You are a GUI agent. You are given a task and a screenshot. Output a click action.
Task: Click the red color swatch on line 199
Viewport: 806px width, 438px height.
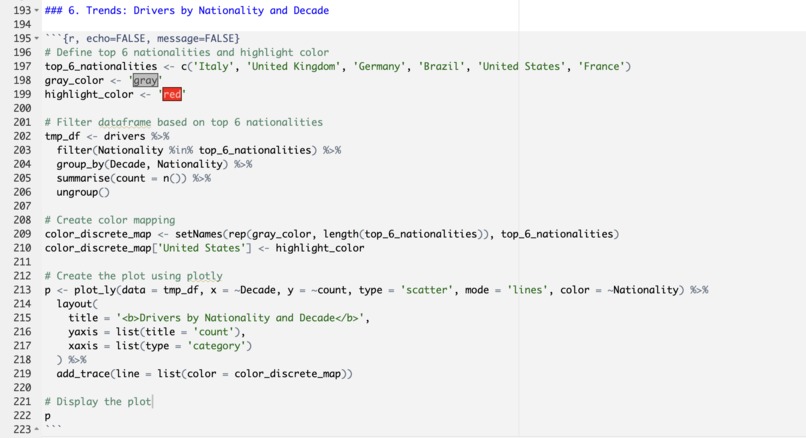click(172, 94)
